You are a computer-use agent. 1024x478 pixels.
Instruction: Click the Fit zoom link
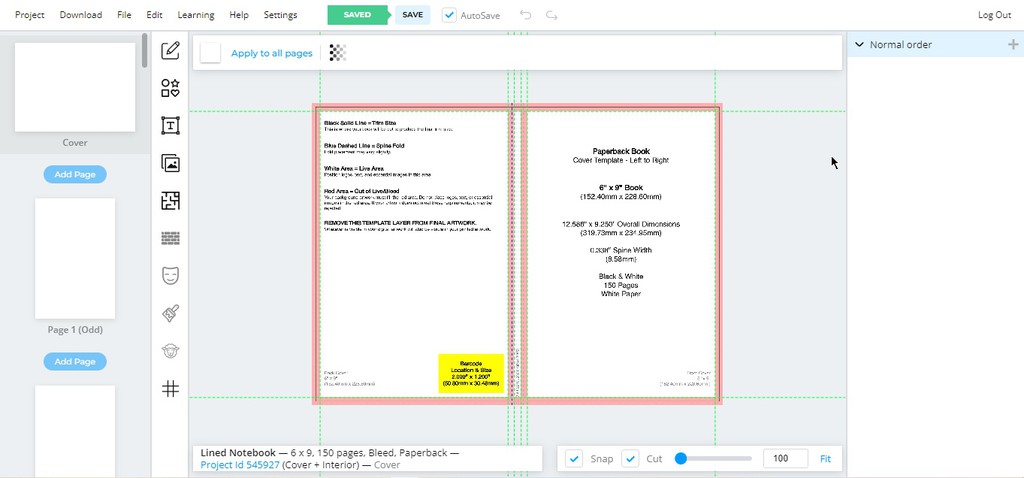click(x=825, y=458)
